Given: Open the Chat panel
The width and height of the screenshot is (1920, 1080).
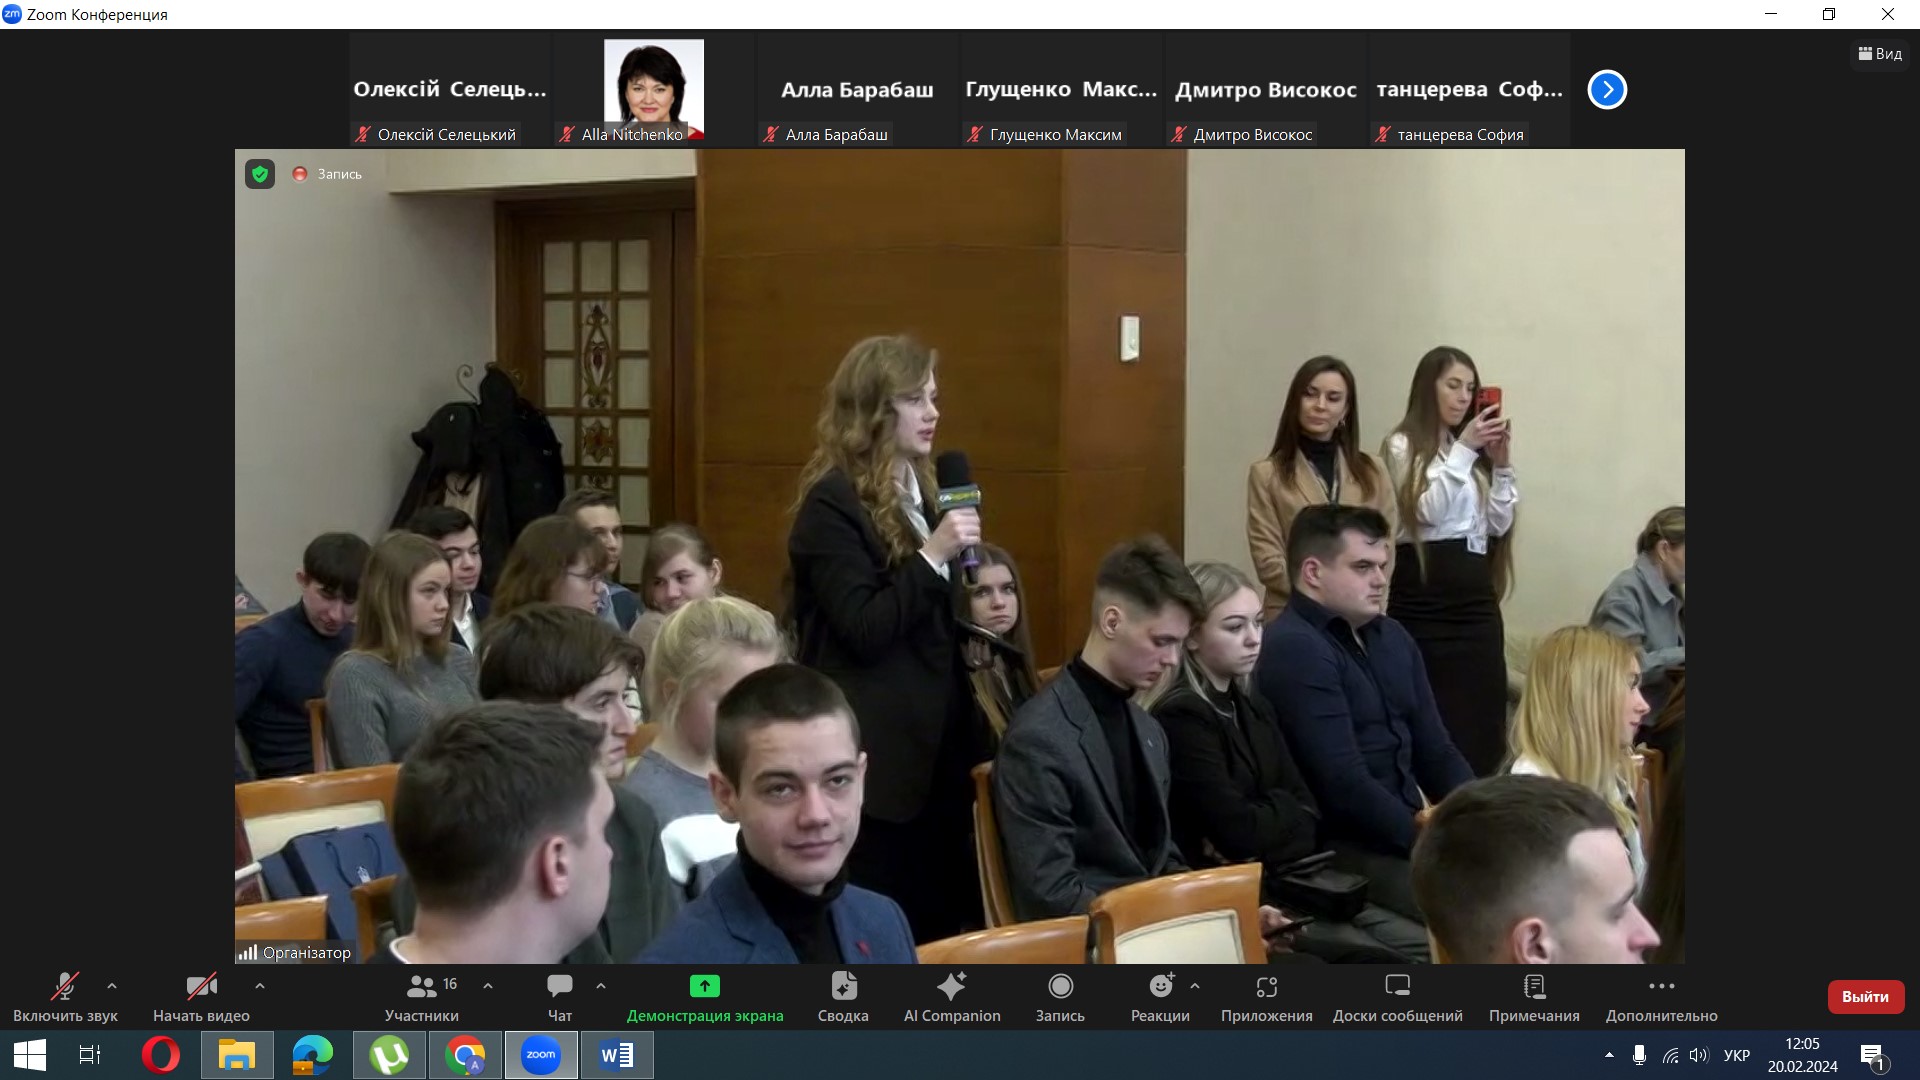Looking at the screenshot, I should tap(559, 987).
